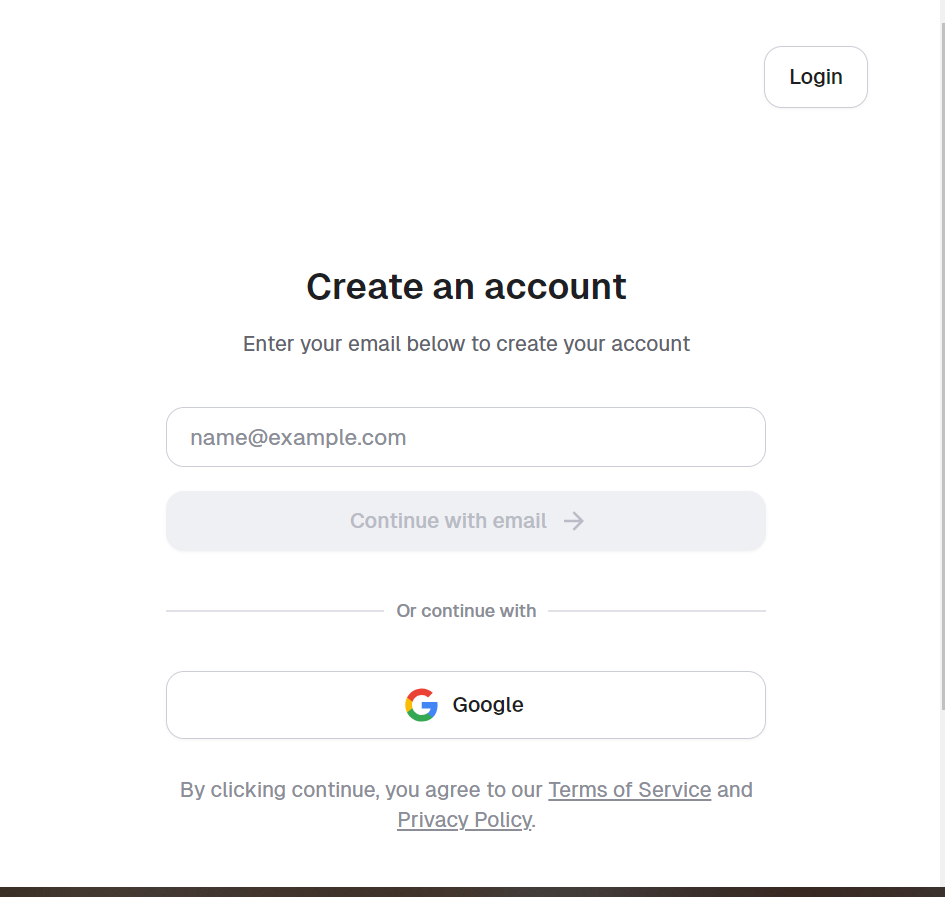Screen dimensions: 945x897
Task: Open the Terms of Service link
Action: coord(630,790)
